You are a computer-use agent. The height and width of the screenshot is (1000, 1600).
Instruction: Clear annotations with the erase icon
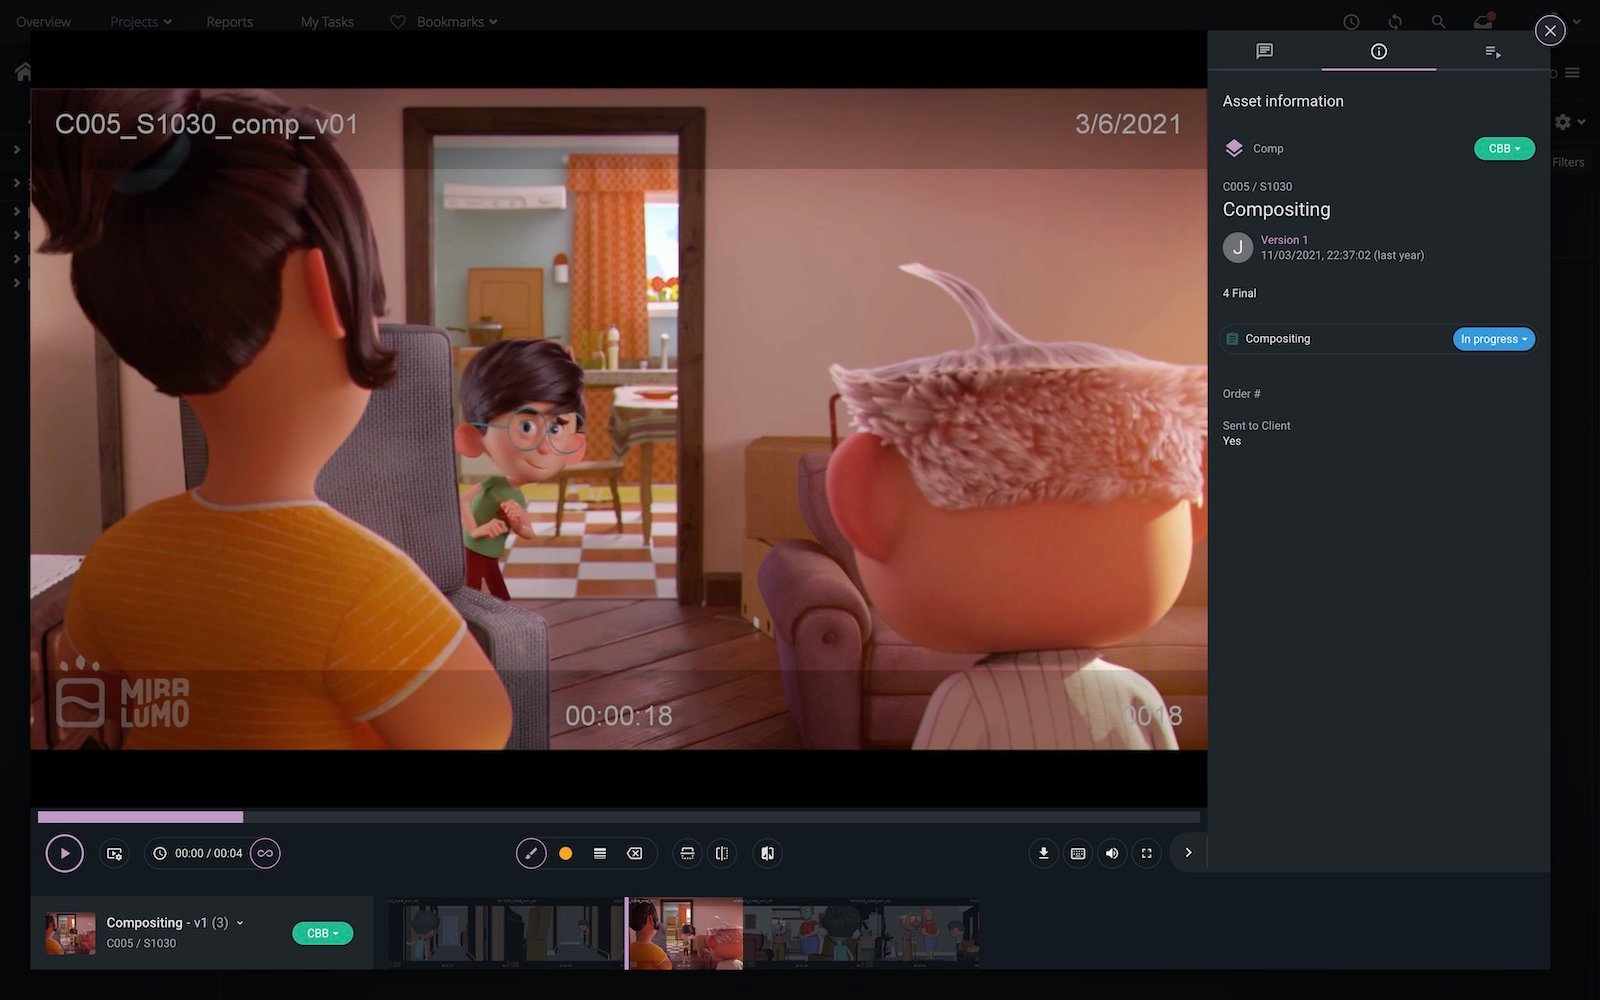pos(634,853)
